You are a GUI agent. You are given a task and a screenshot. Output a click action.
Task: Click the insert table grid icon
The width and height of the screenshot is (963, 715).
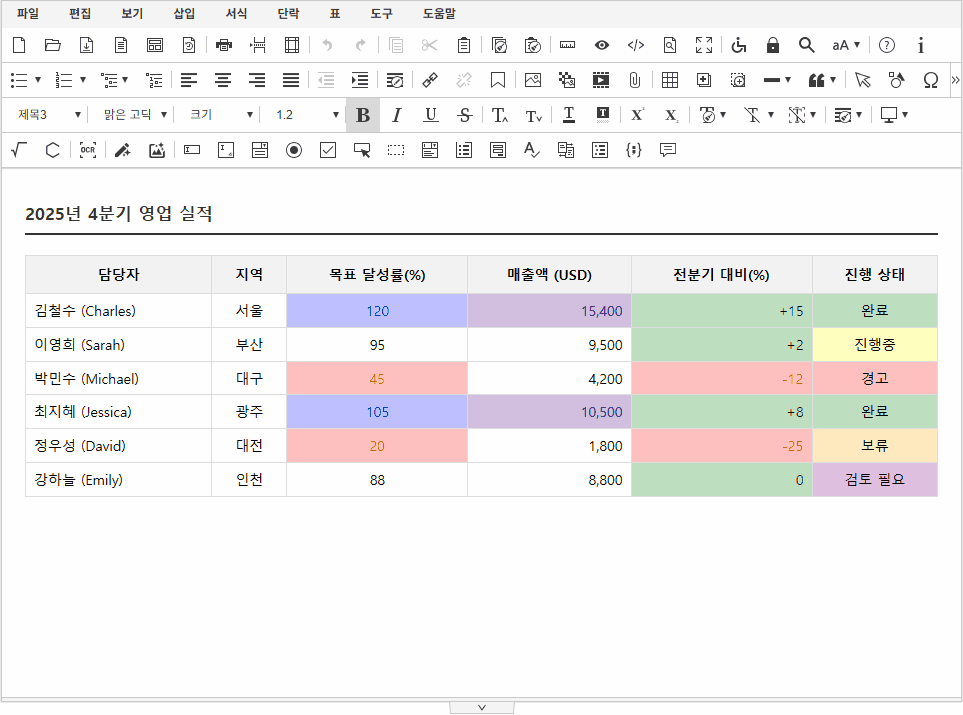tap(670, 80)
